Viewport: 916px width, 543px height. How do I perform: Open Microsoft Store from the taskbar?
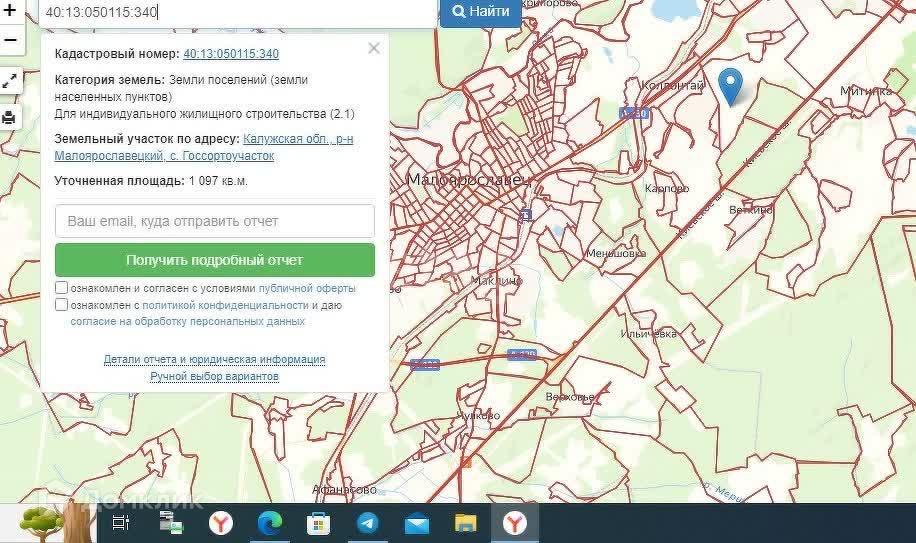pyautogui.click(x=318, y=523)
